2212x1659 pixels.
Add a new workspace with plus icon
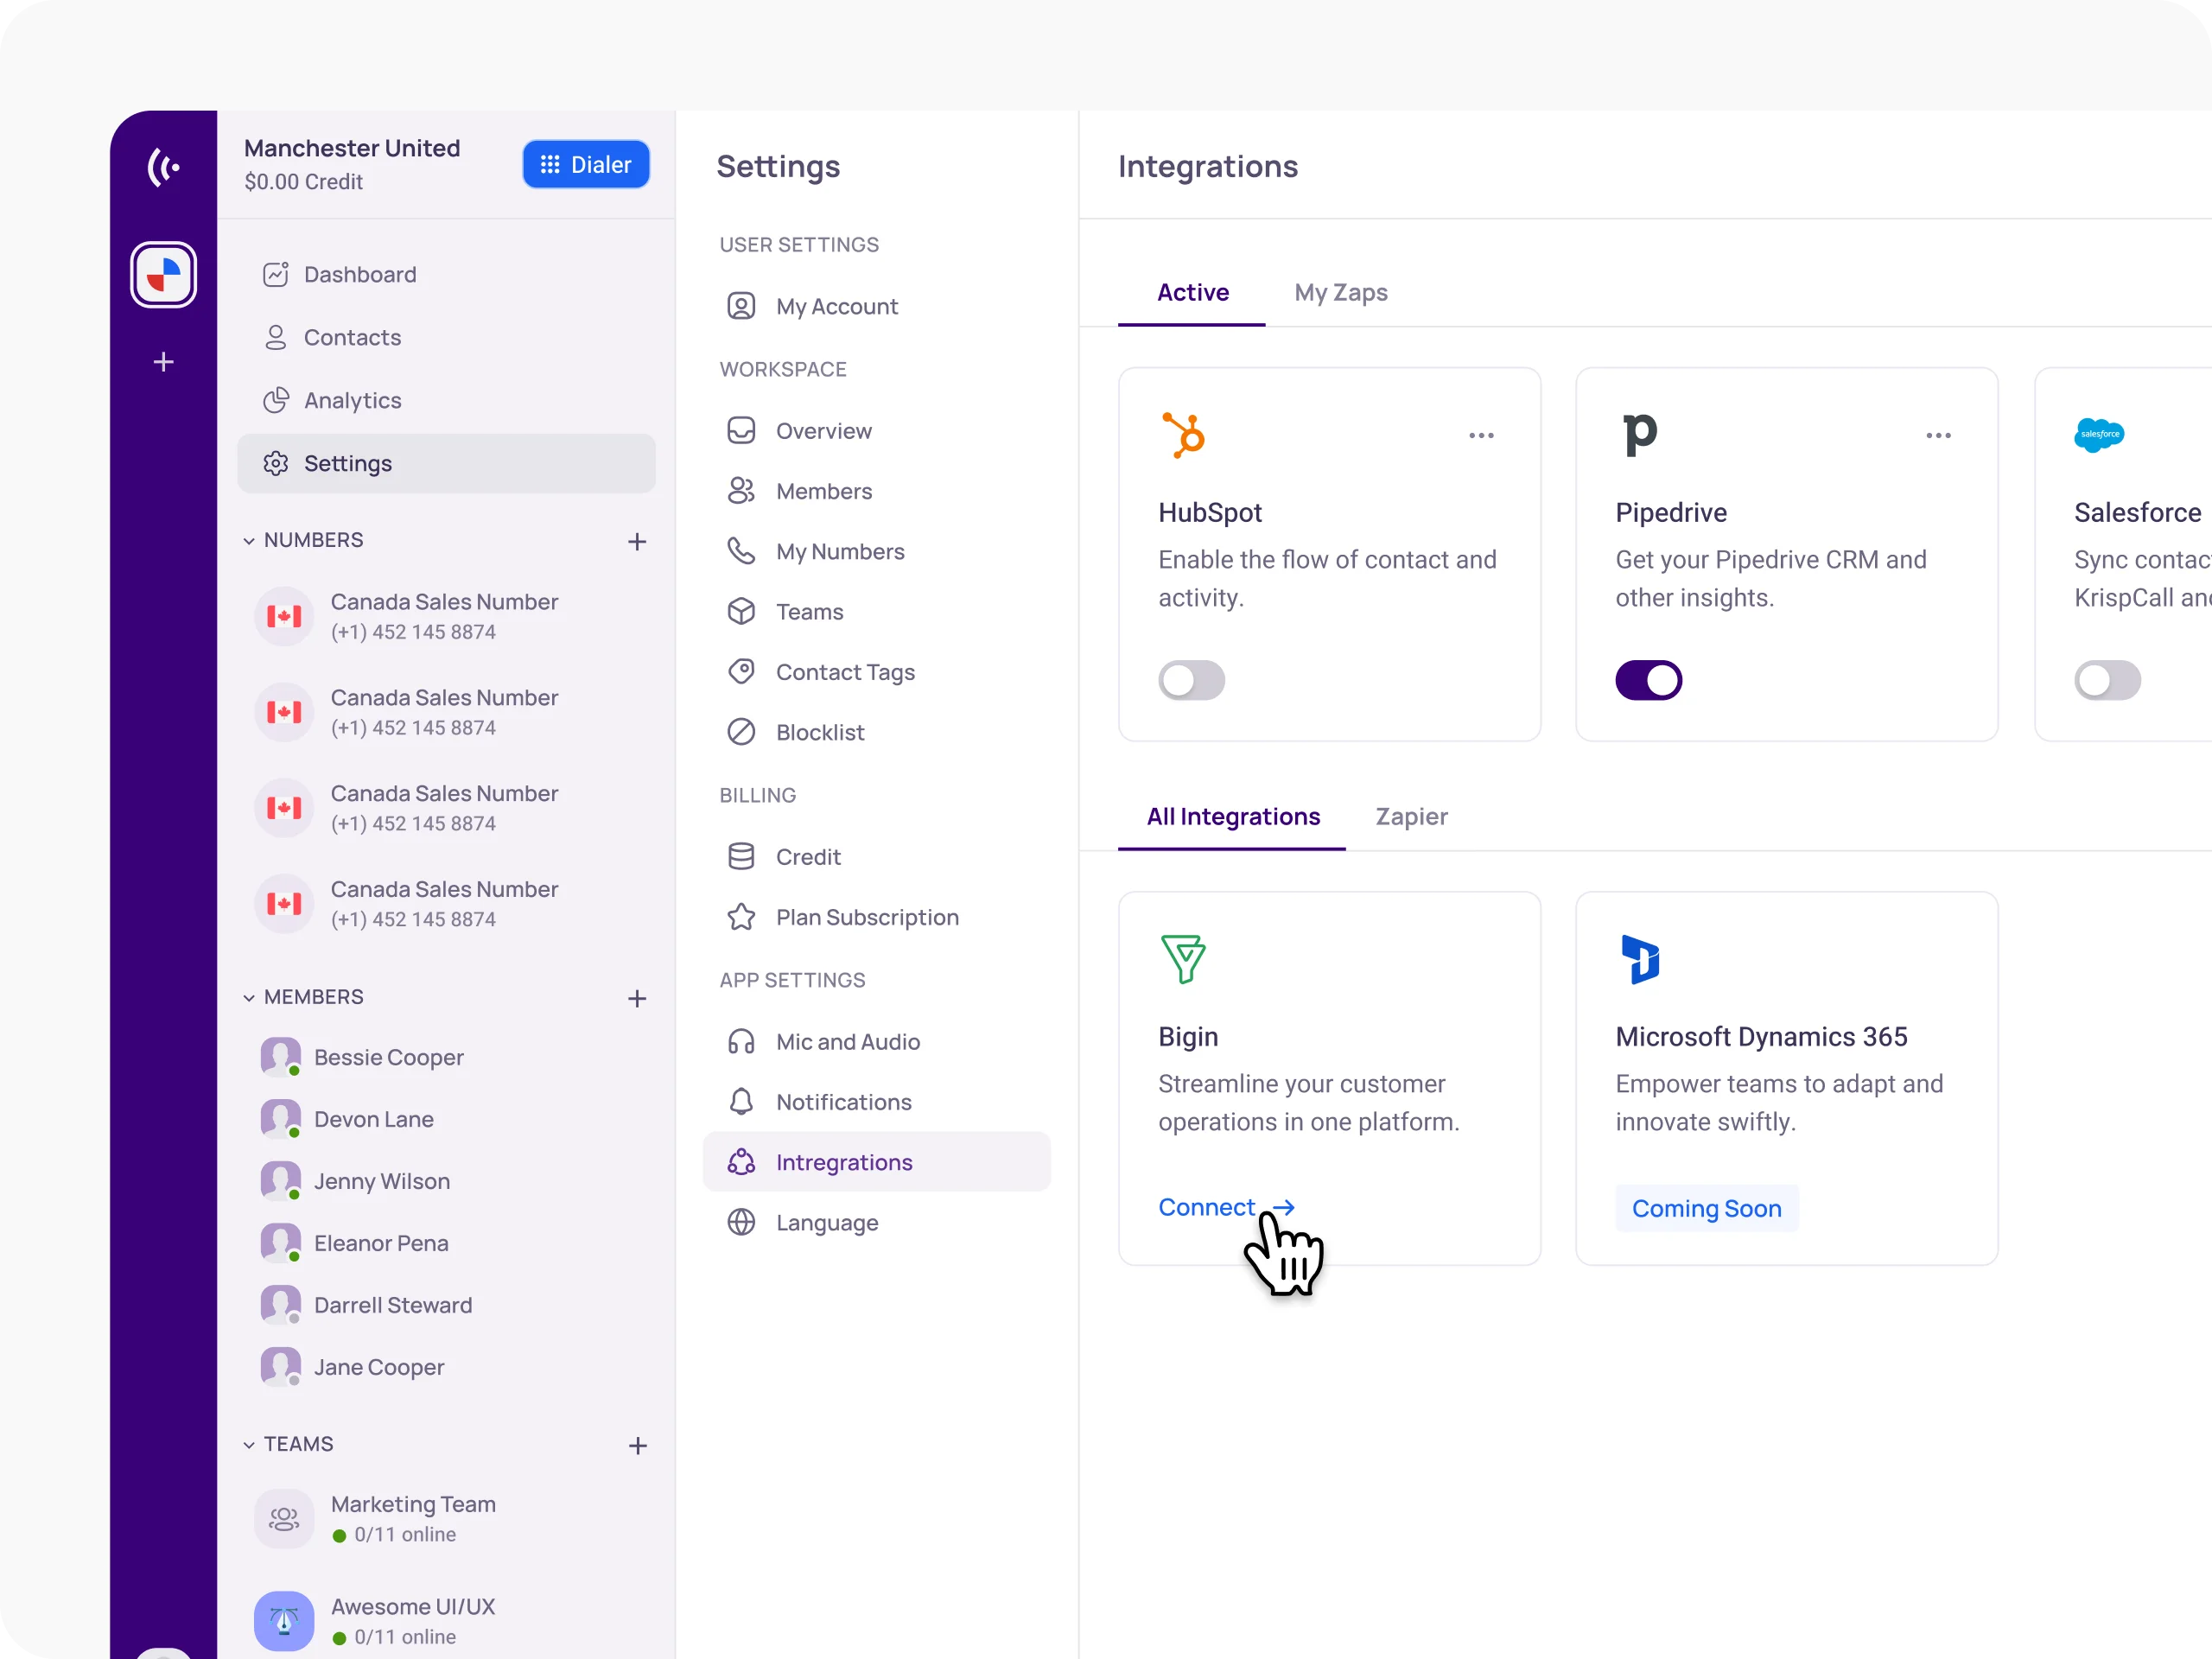164,361
